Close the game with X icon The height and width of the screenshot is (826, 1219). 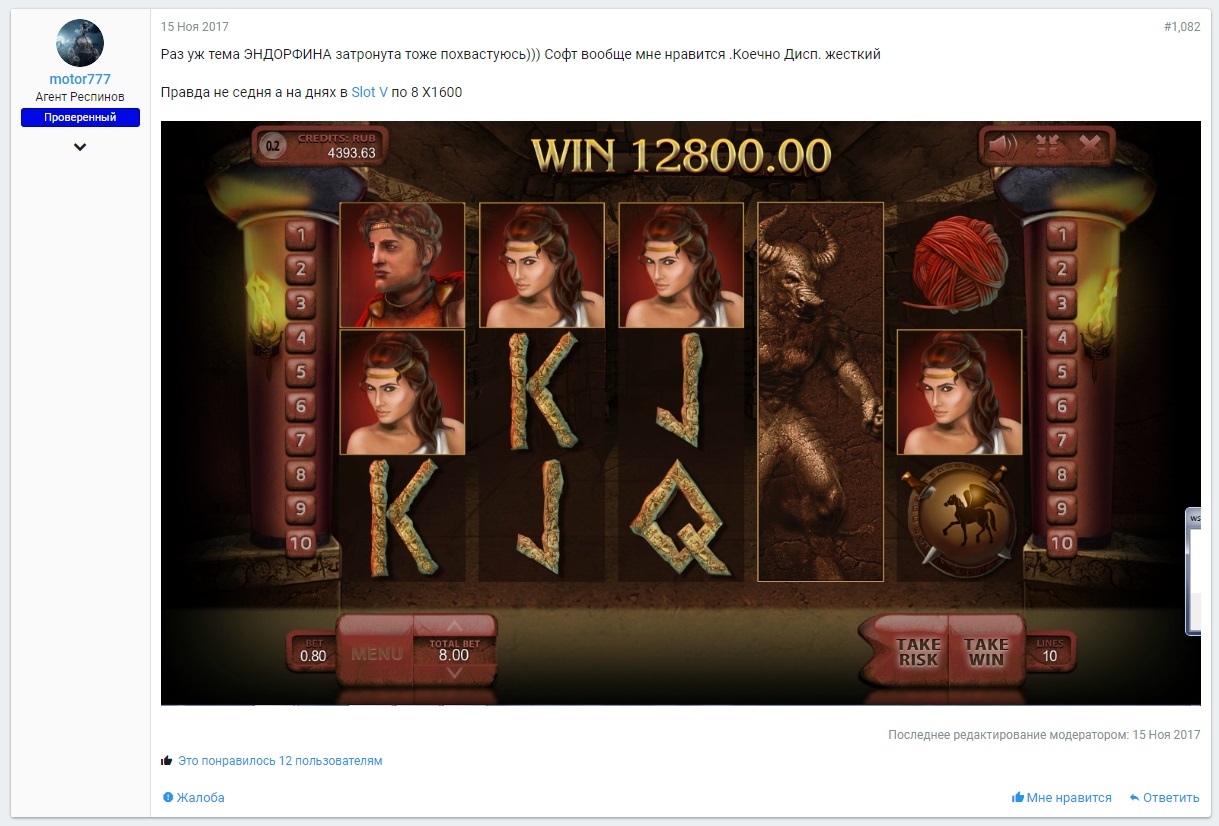(x=1090, y=146)
